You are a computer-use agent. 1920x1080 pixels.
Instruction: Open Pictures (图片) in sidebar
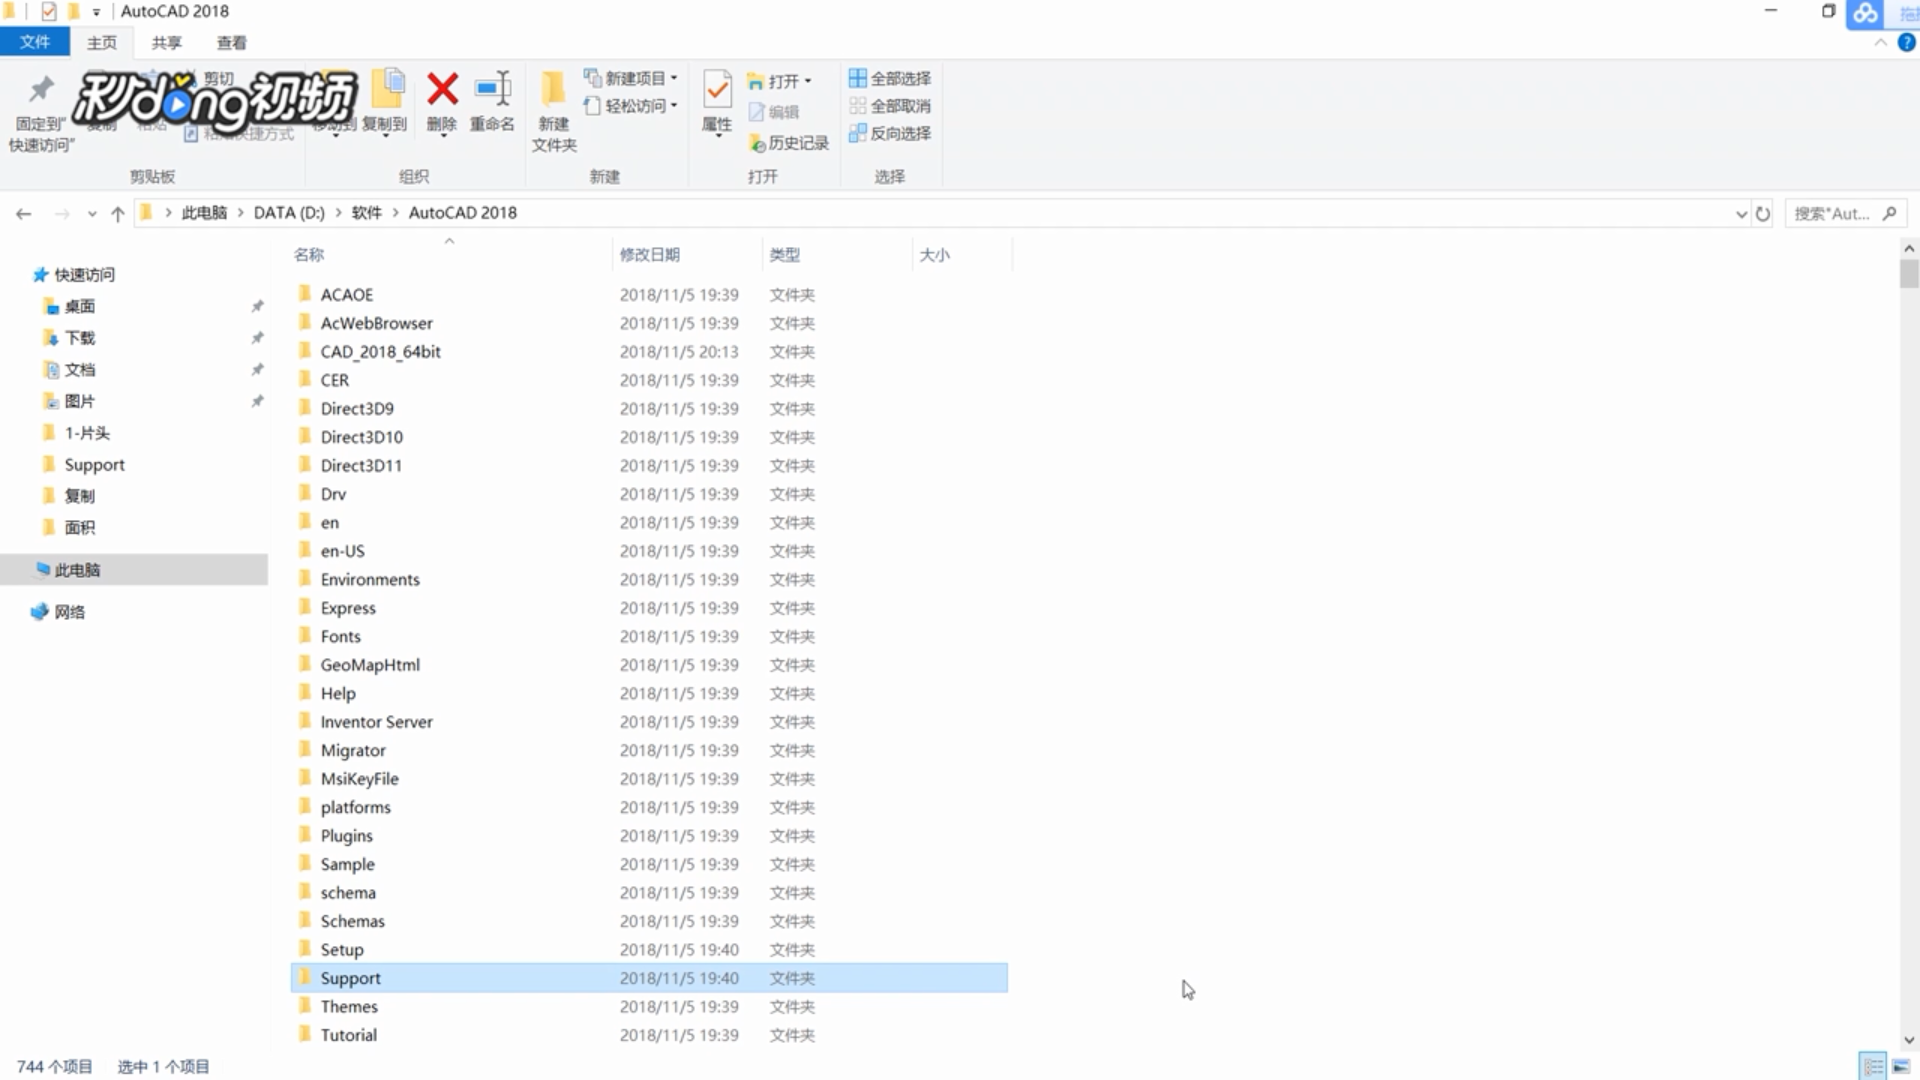79,402
